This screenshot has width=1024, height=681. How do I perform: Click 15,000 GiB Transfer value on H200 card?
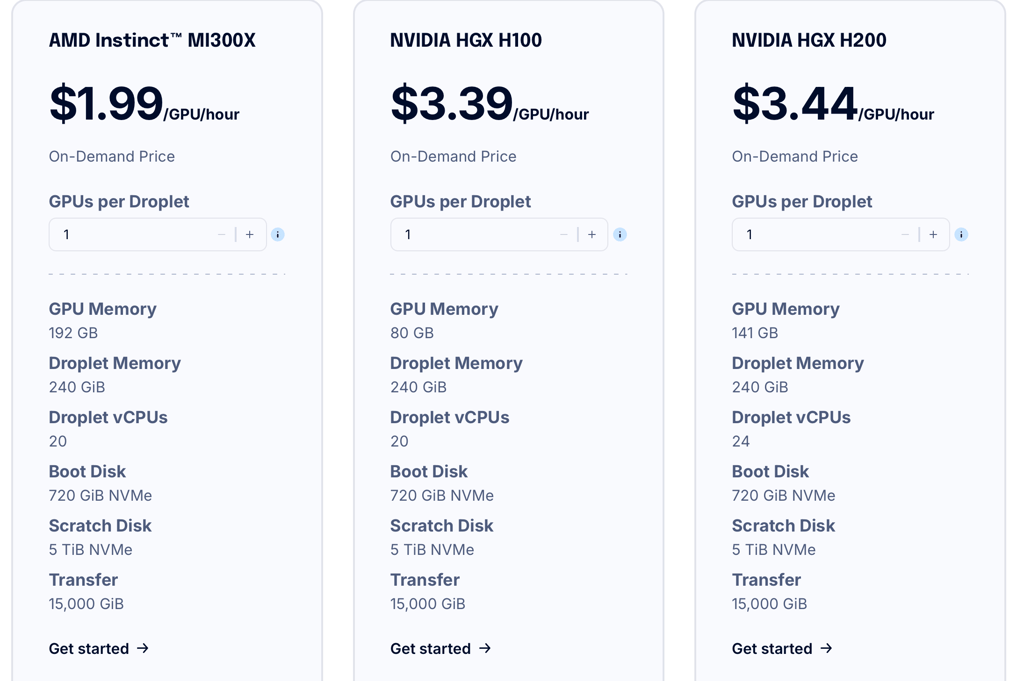pos(769,604)
